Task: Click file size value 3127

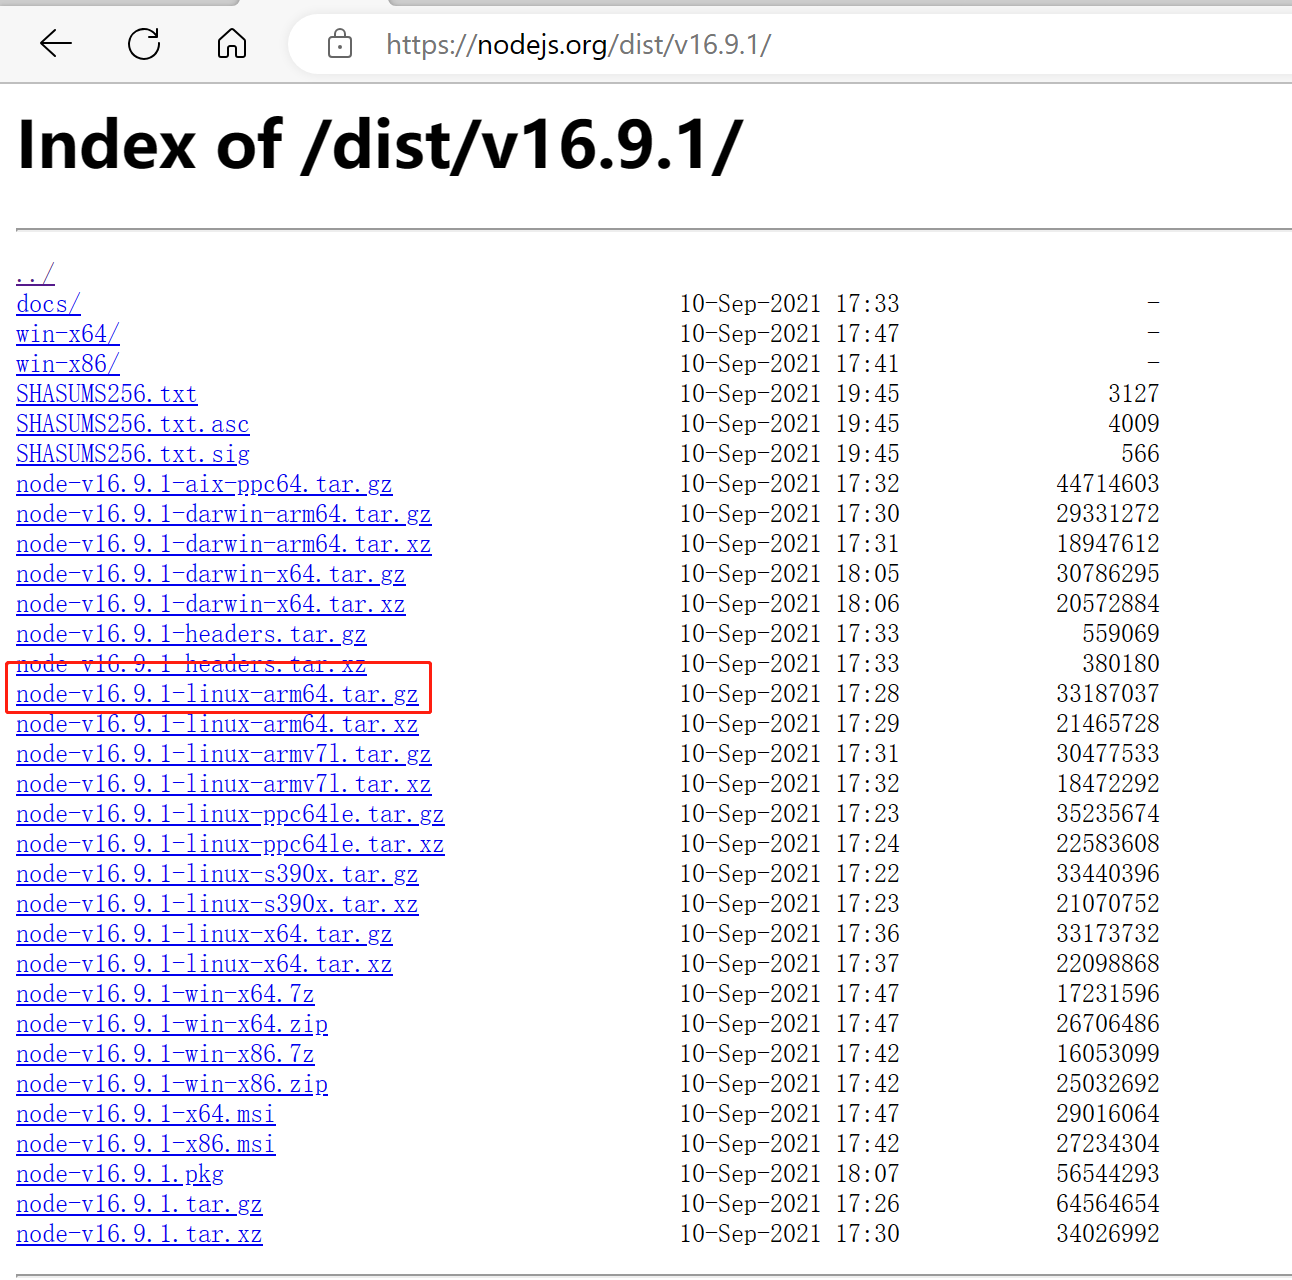Action: (1134, 394)
